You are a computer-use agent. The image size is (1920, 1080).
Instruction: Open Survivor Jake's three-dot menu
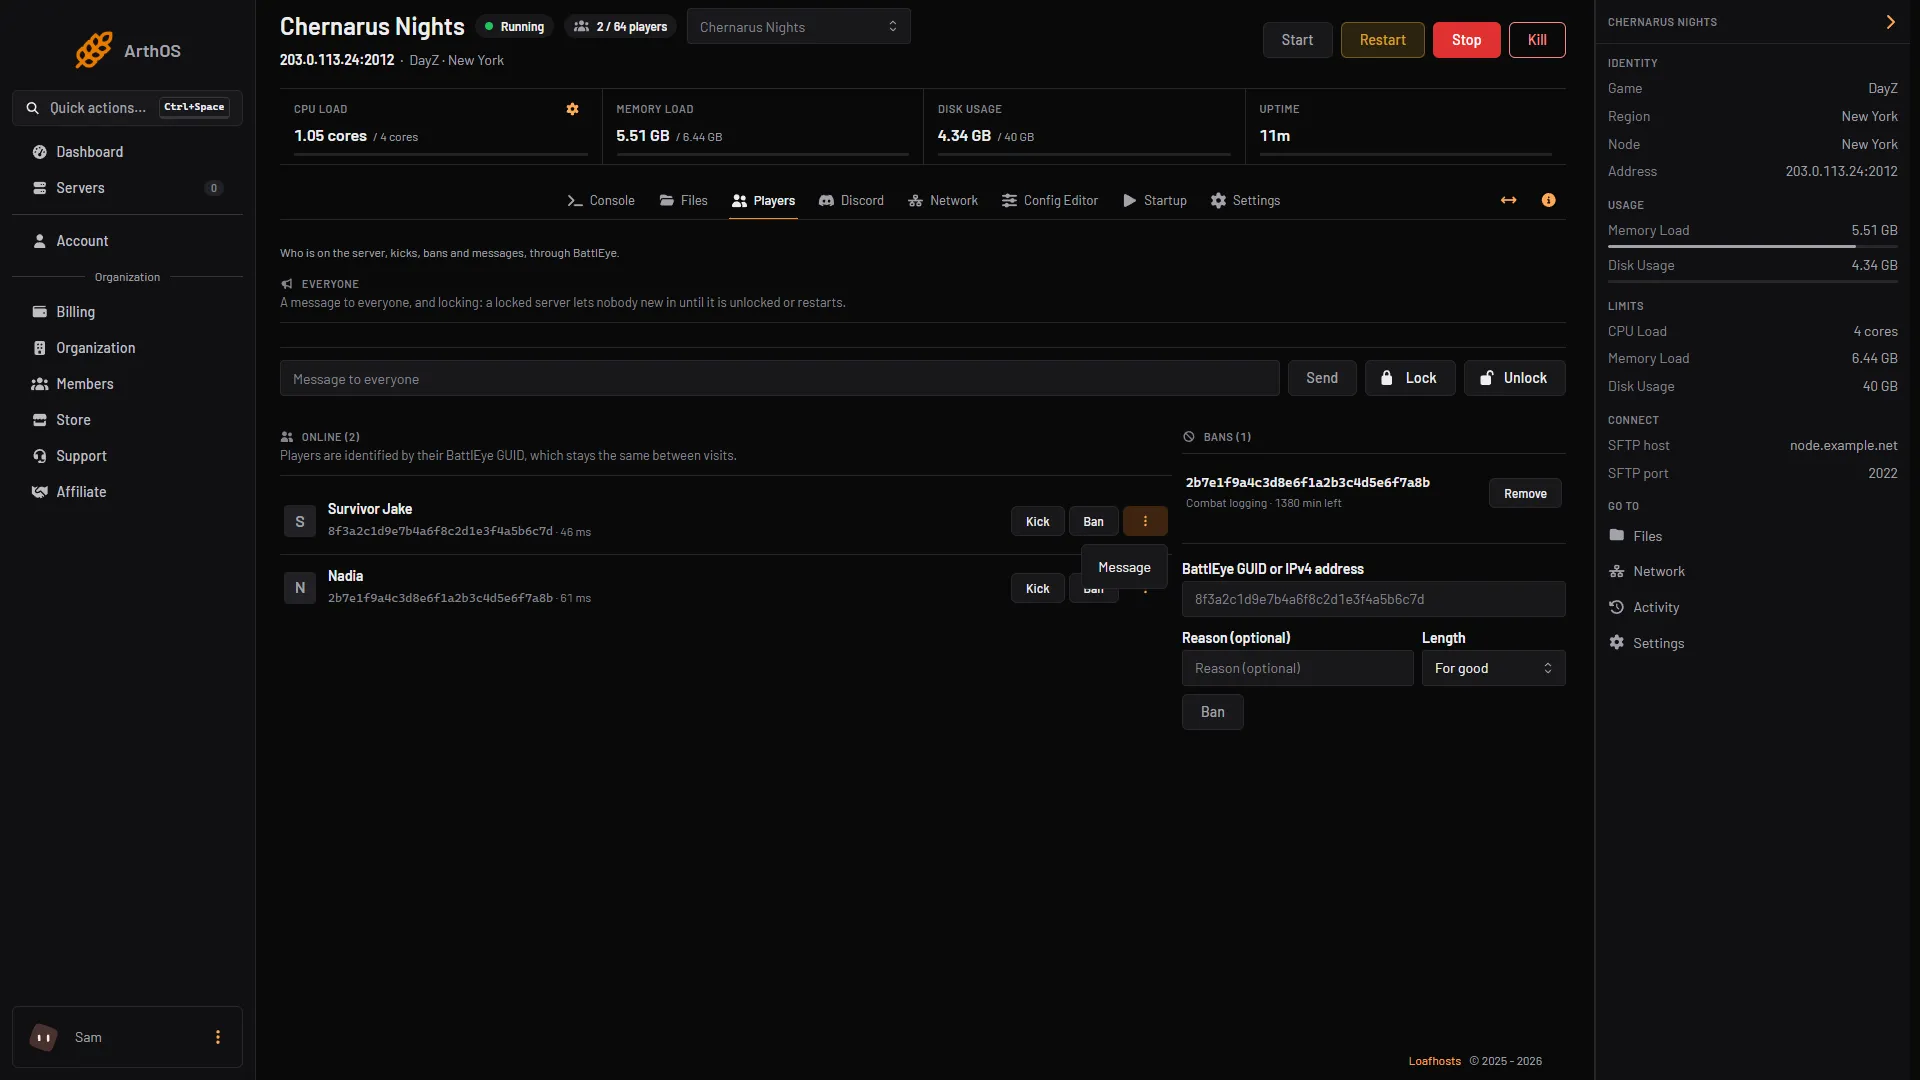pos(1145,521)
